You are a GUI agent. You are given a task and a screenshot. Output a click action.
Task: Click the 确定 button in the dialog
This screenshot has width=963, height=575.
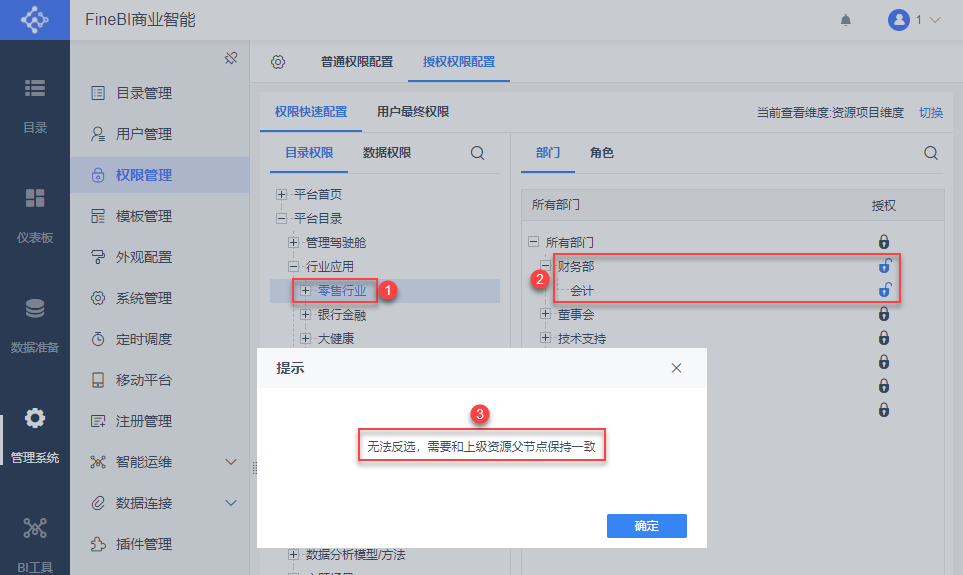[x=647, y=526]
